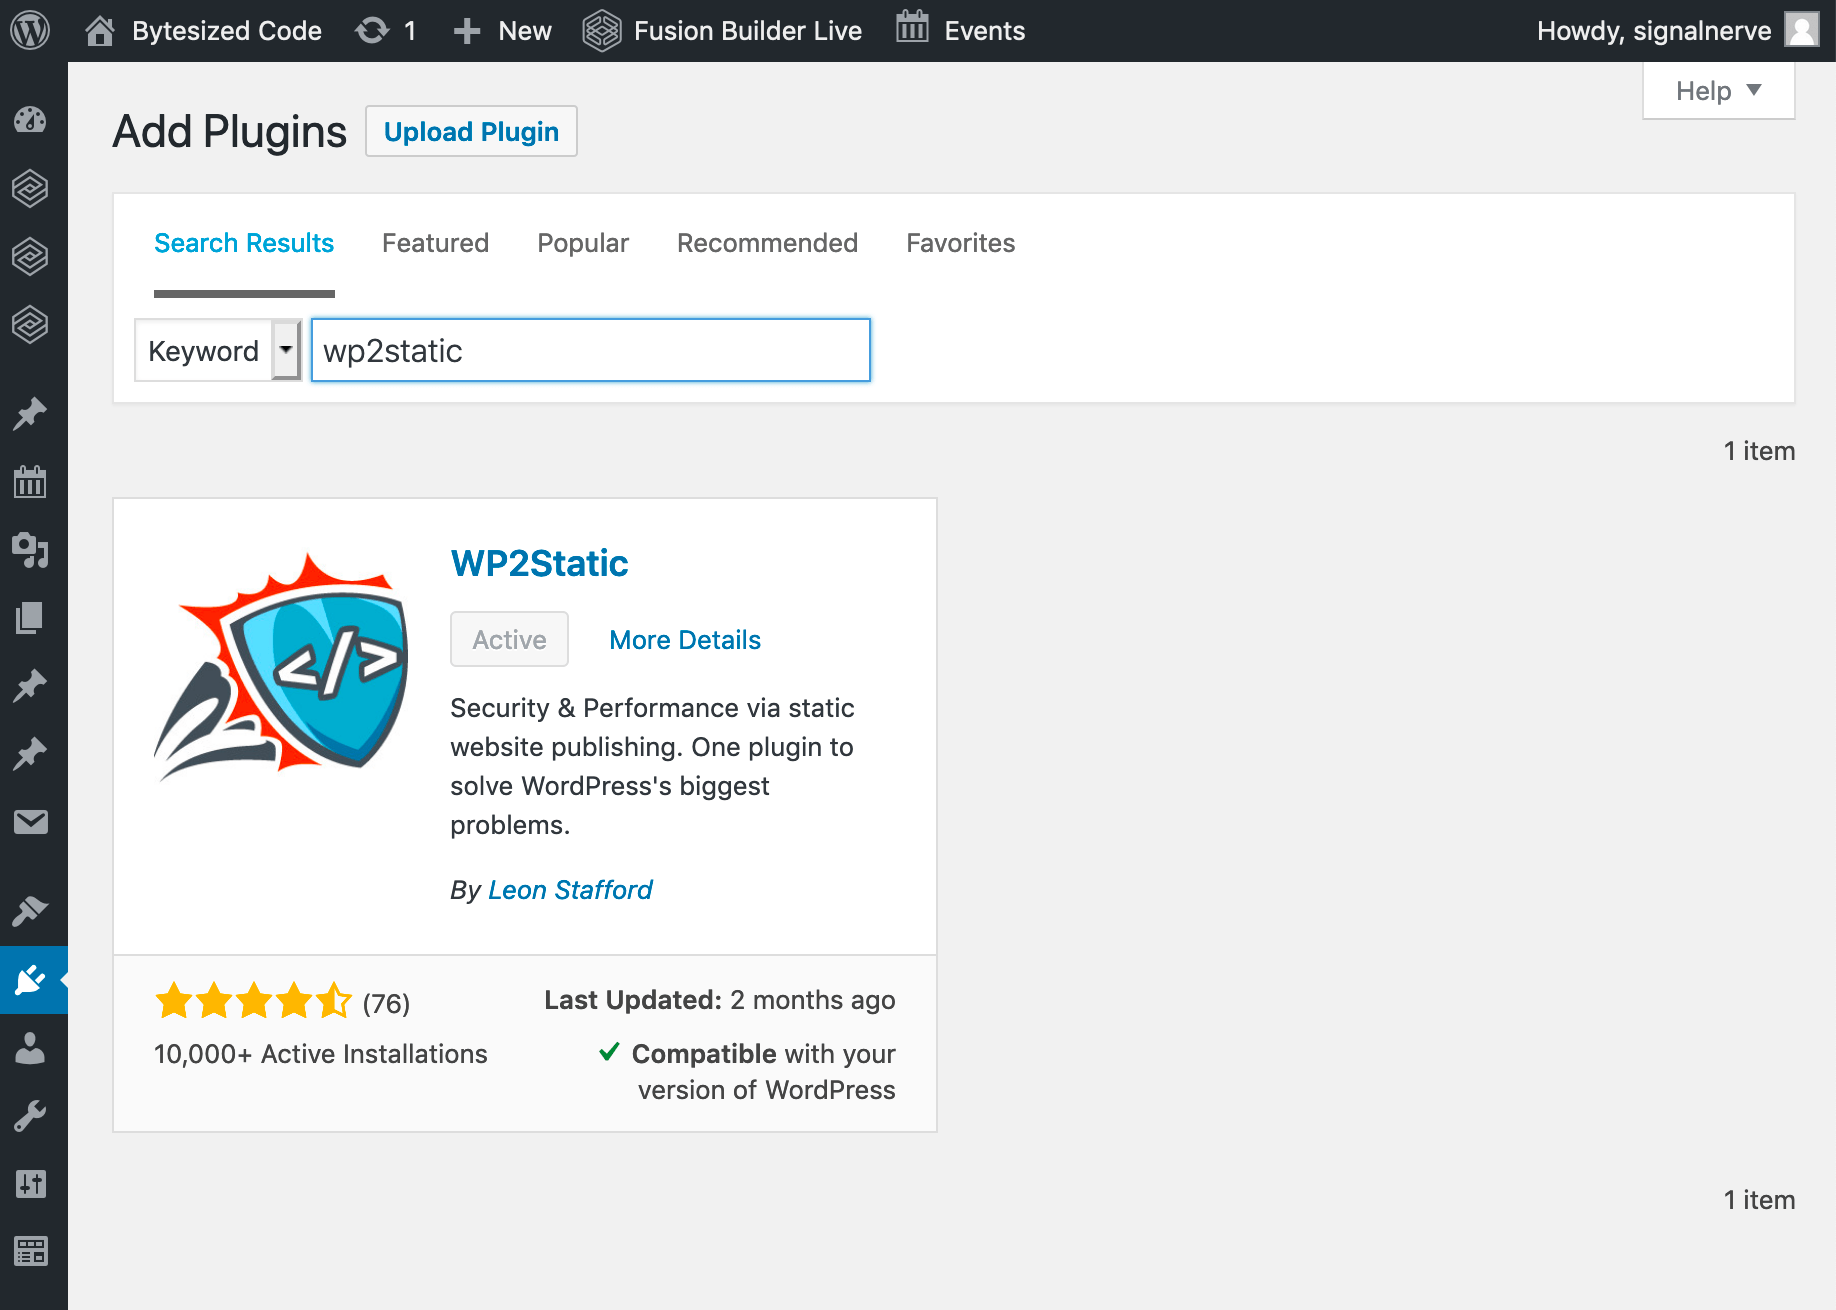1836x1310 pixels.
Task: Open the Keyword filter dropdown
Action: click(217, 350)
